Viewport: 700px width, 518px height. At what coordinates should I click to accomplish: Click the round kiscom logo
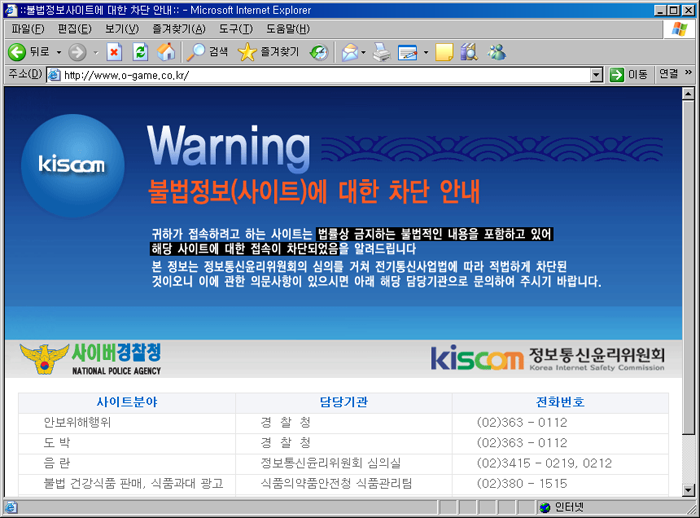coord(72,165)
